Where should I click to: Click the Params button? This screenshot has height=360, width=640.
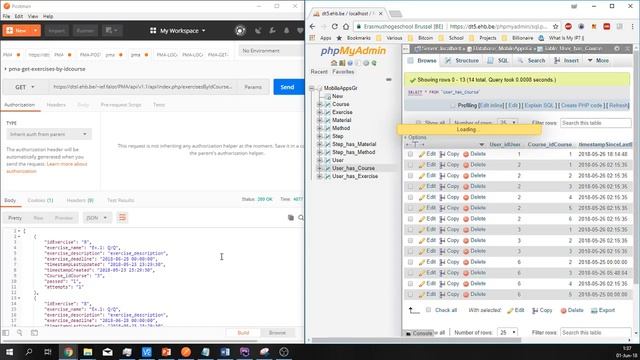253,87
